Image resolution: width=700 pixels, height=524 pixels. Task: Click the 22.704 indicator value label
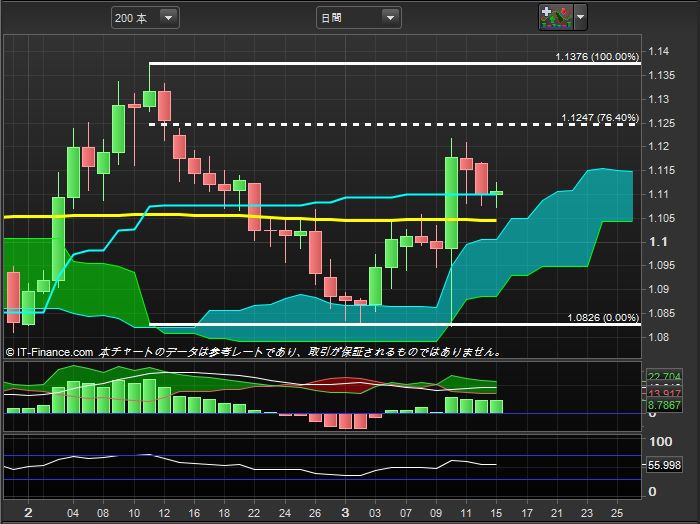point(664,376)
